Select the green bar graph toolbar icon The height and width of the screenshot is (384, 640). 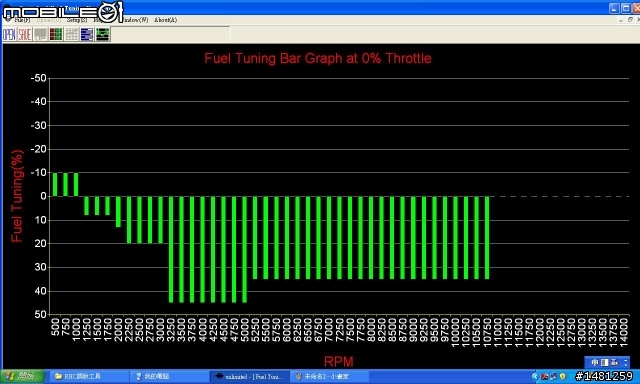click(x=102, y=35)
